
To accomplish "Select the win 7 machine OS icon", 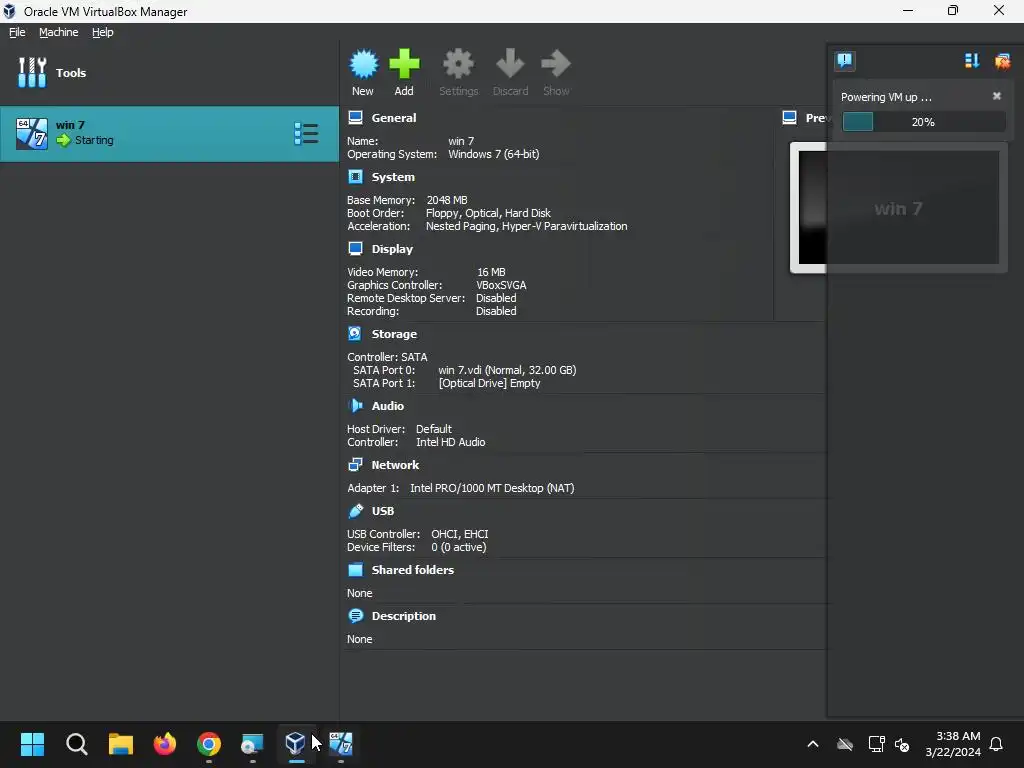I will pyautogui.click(x=32, y=134).
